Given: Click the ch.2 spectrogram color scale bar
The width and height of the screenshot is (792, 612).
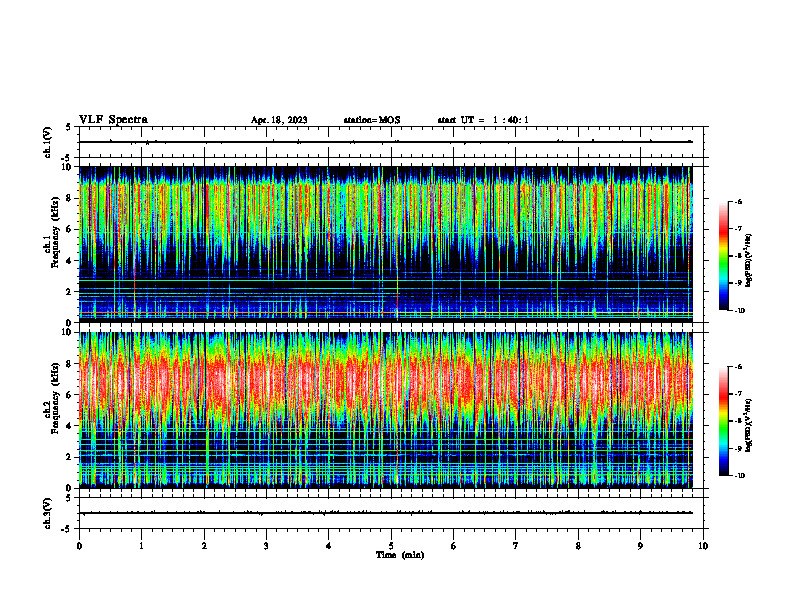Looking at the screenshot, I should 723,421.
